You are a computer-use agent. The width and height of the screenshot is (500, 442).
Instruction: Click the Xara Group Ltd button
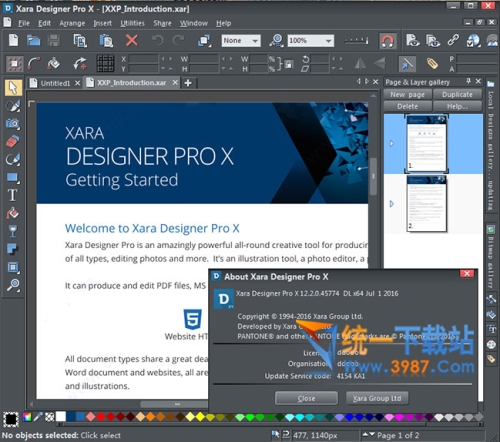pyautogui.click(x=377, y=398)
